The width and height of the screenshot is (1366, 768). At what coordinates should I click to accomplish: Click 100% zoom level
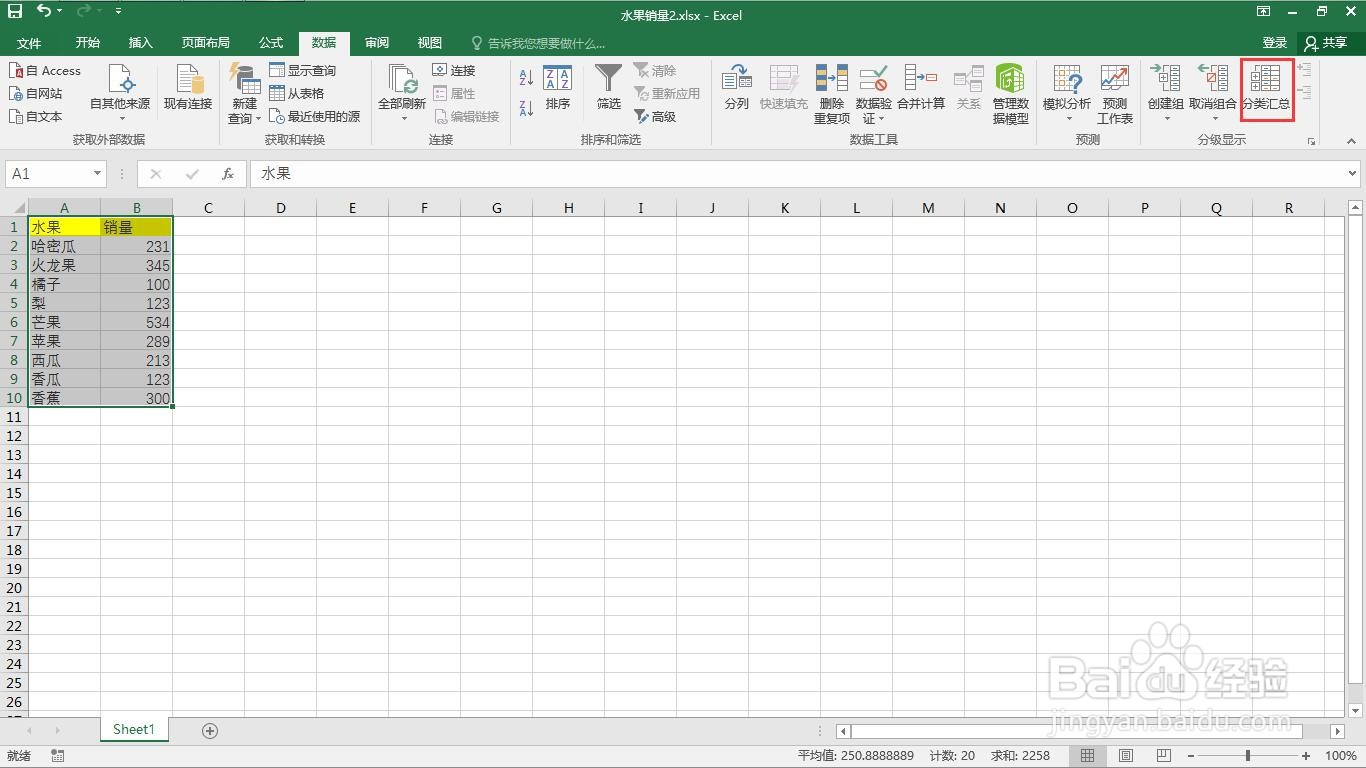(x=1340, y=756)
